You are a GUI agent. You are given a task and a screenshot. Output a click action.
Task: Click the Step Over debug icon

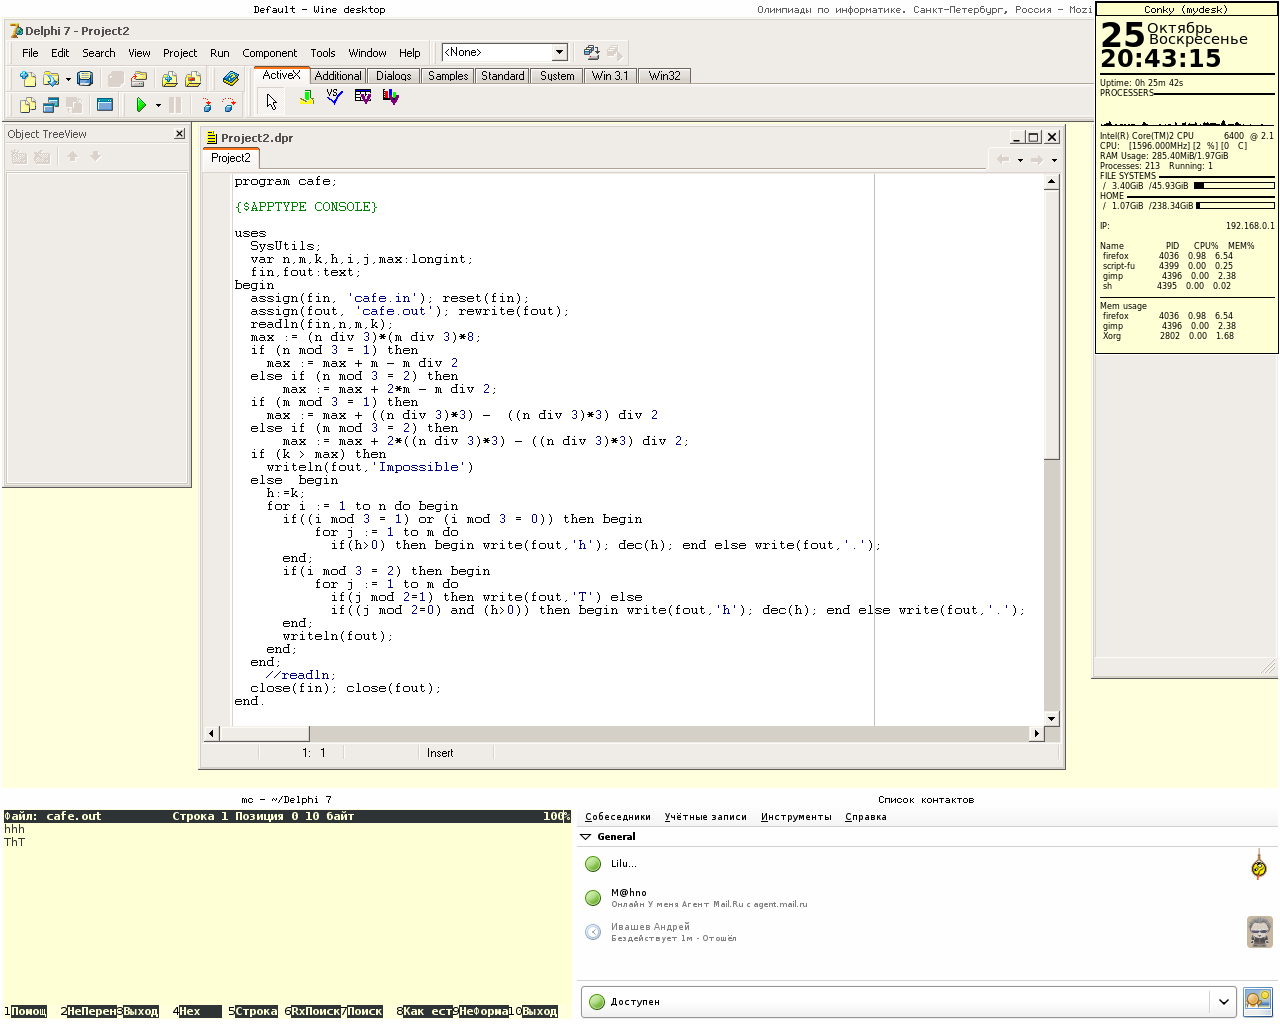[x=230, y=104]
